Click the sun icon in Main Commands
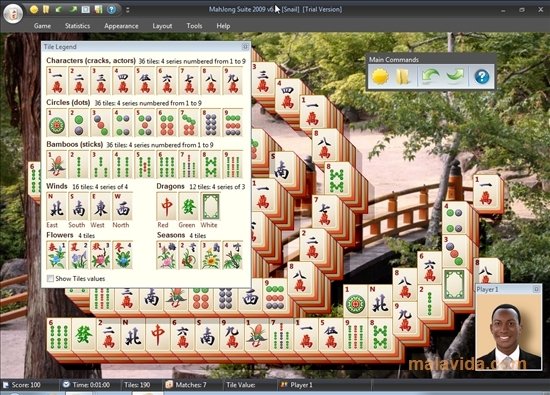 (380, 76)
